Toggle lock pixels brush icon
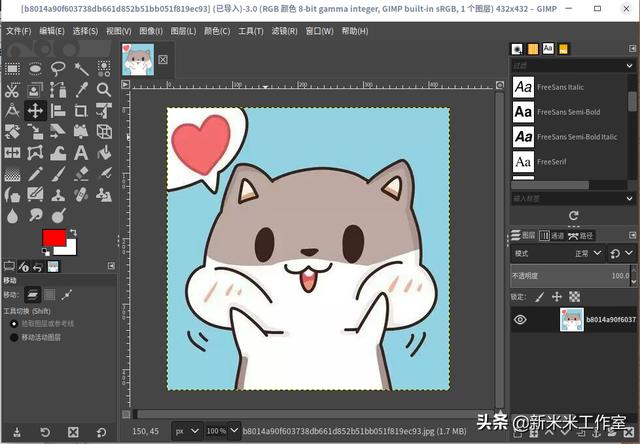The image size is (640, 444). [540, 297]
